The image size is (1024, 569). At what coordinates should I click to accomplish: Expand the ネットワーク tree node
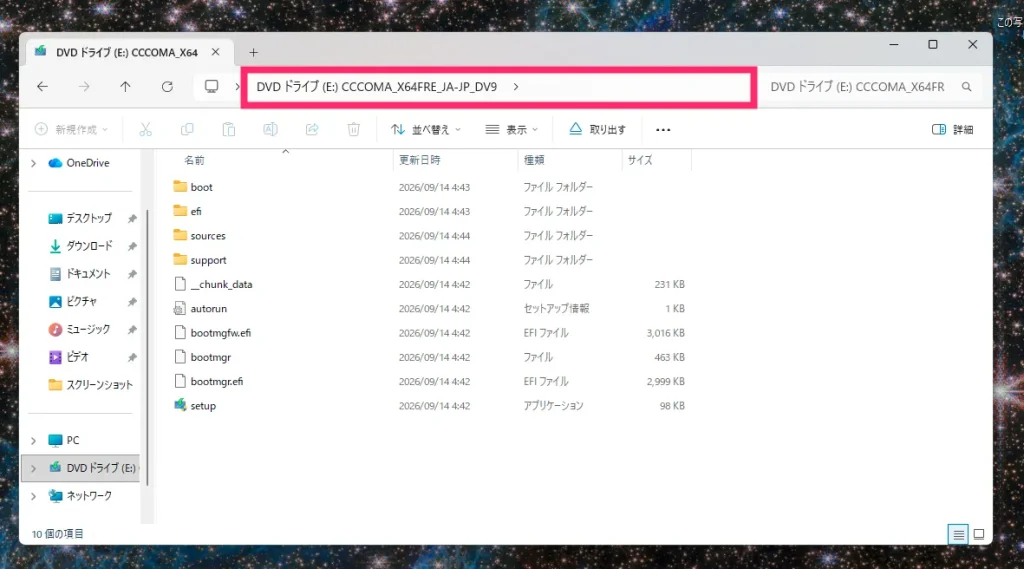click(x=33, y=496)
